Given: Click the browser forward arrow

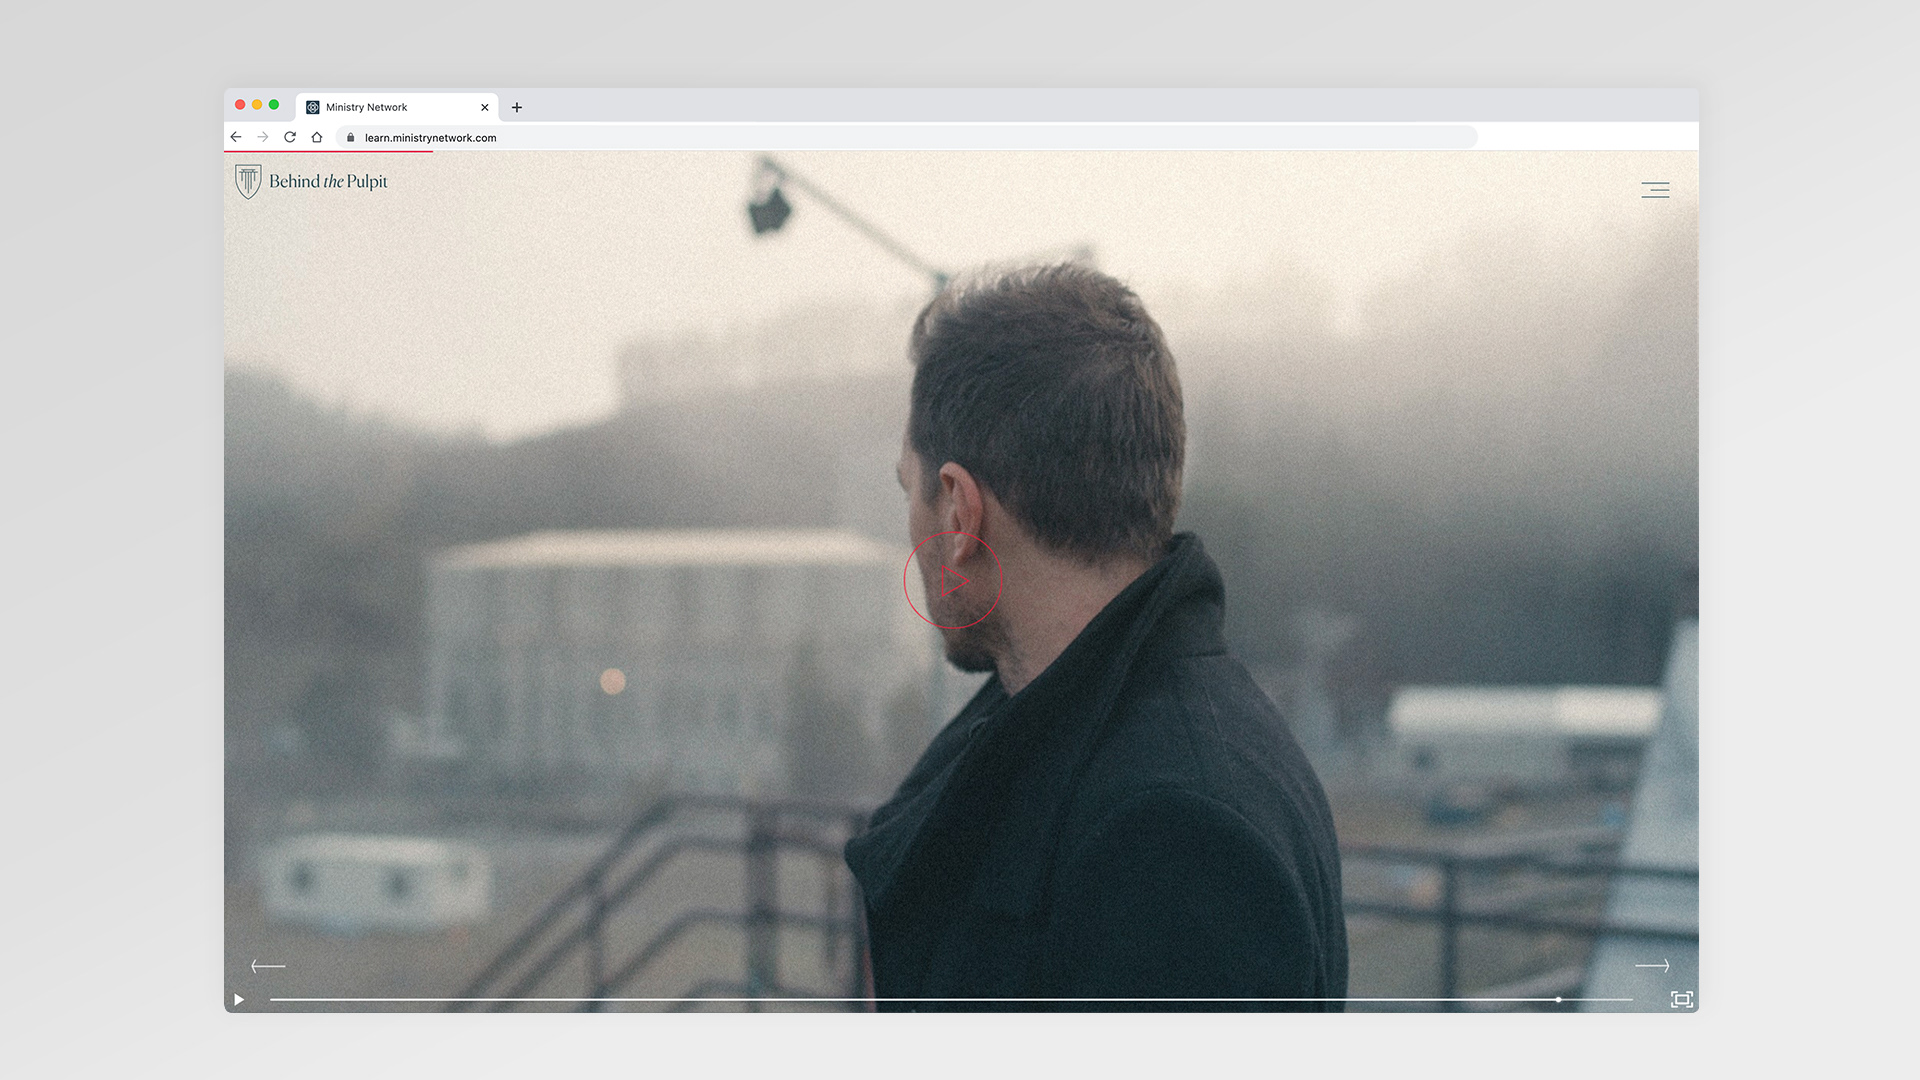Looking at the screenshot, I should [x=263, y=137].
